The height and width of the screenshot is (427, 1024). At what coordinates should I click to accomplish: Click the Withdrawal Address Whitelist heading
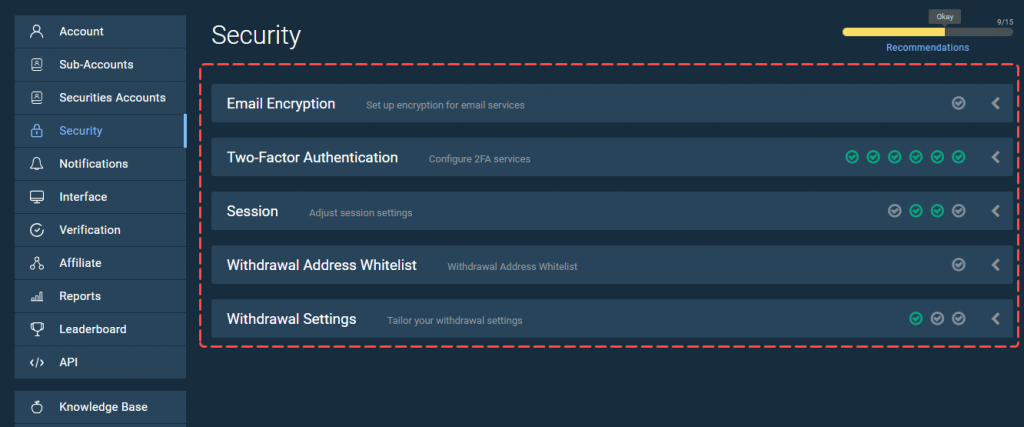[321, 265]
